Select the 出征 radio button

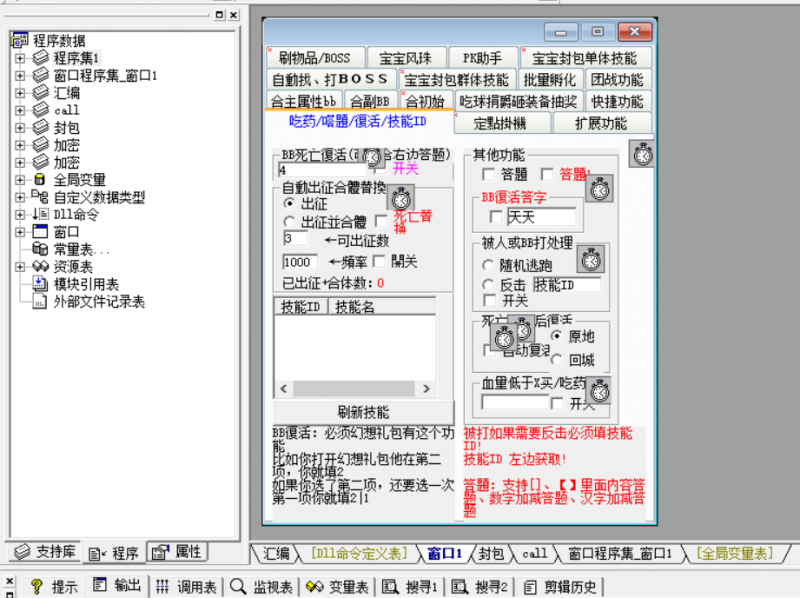pos(288,202)
